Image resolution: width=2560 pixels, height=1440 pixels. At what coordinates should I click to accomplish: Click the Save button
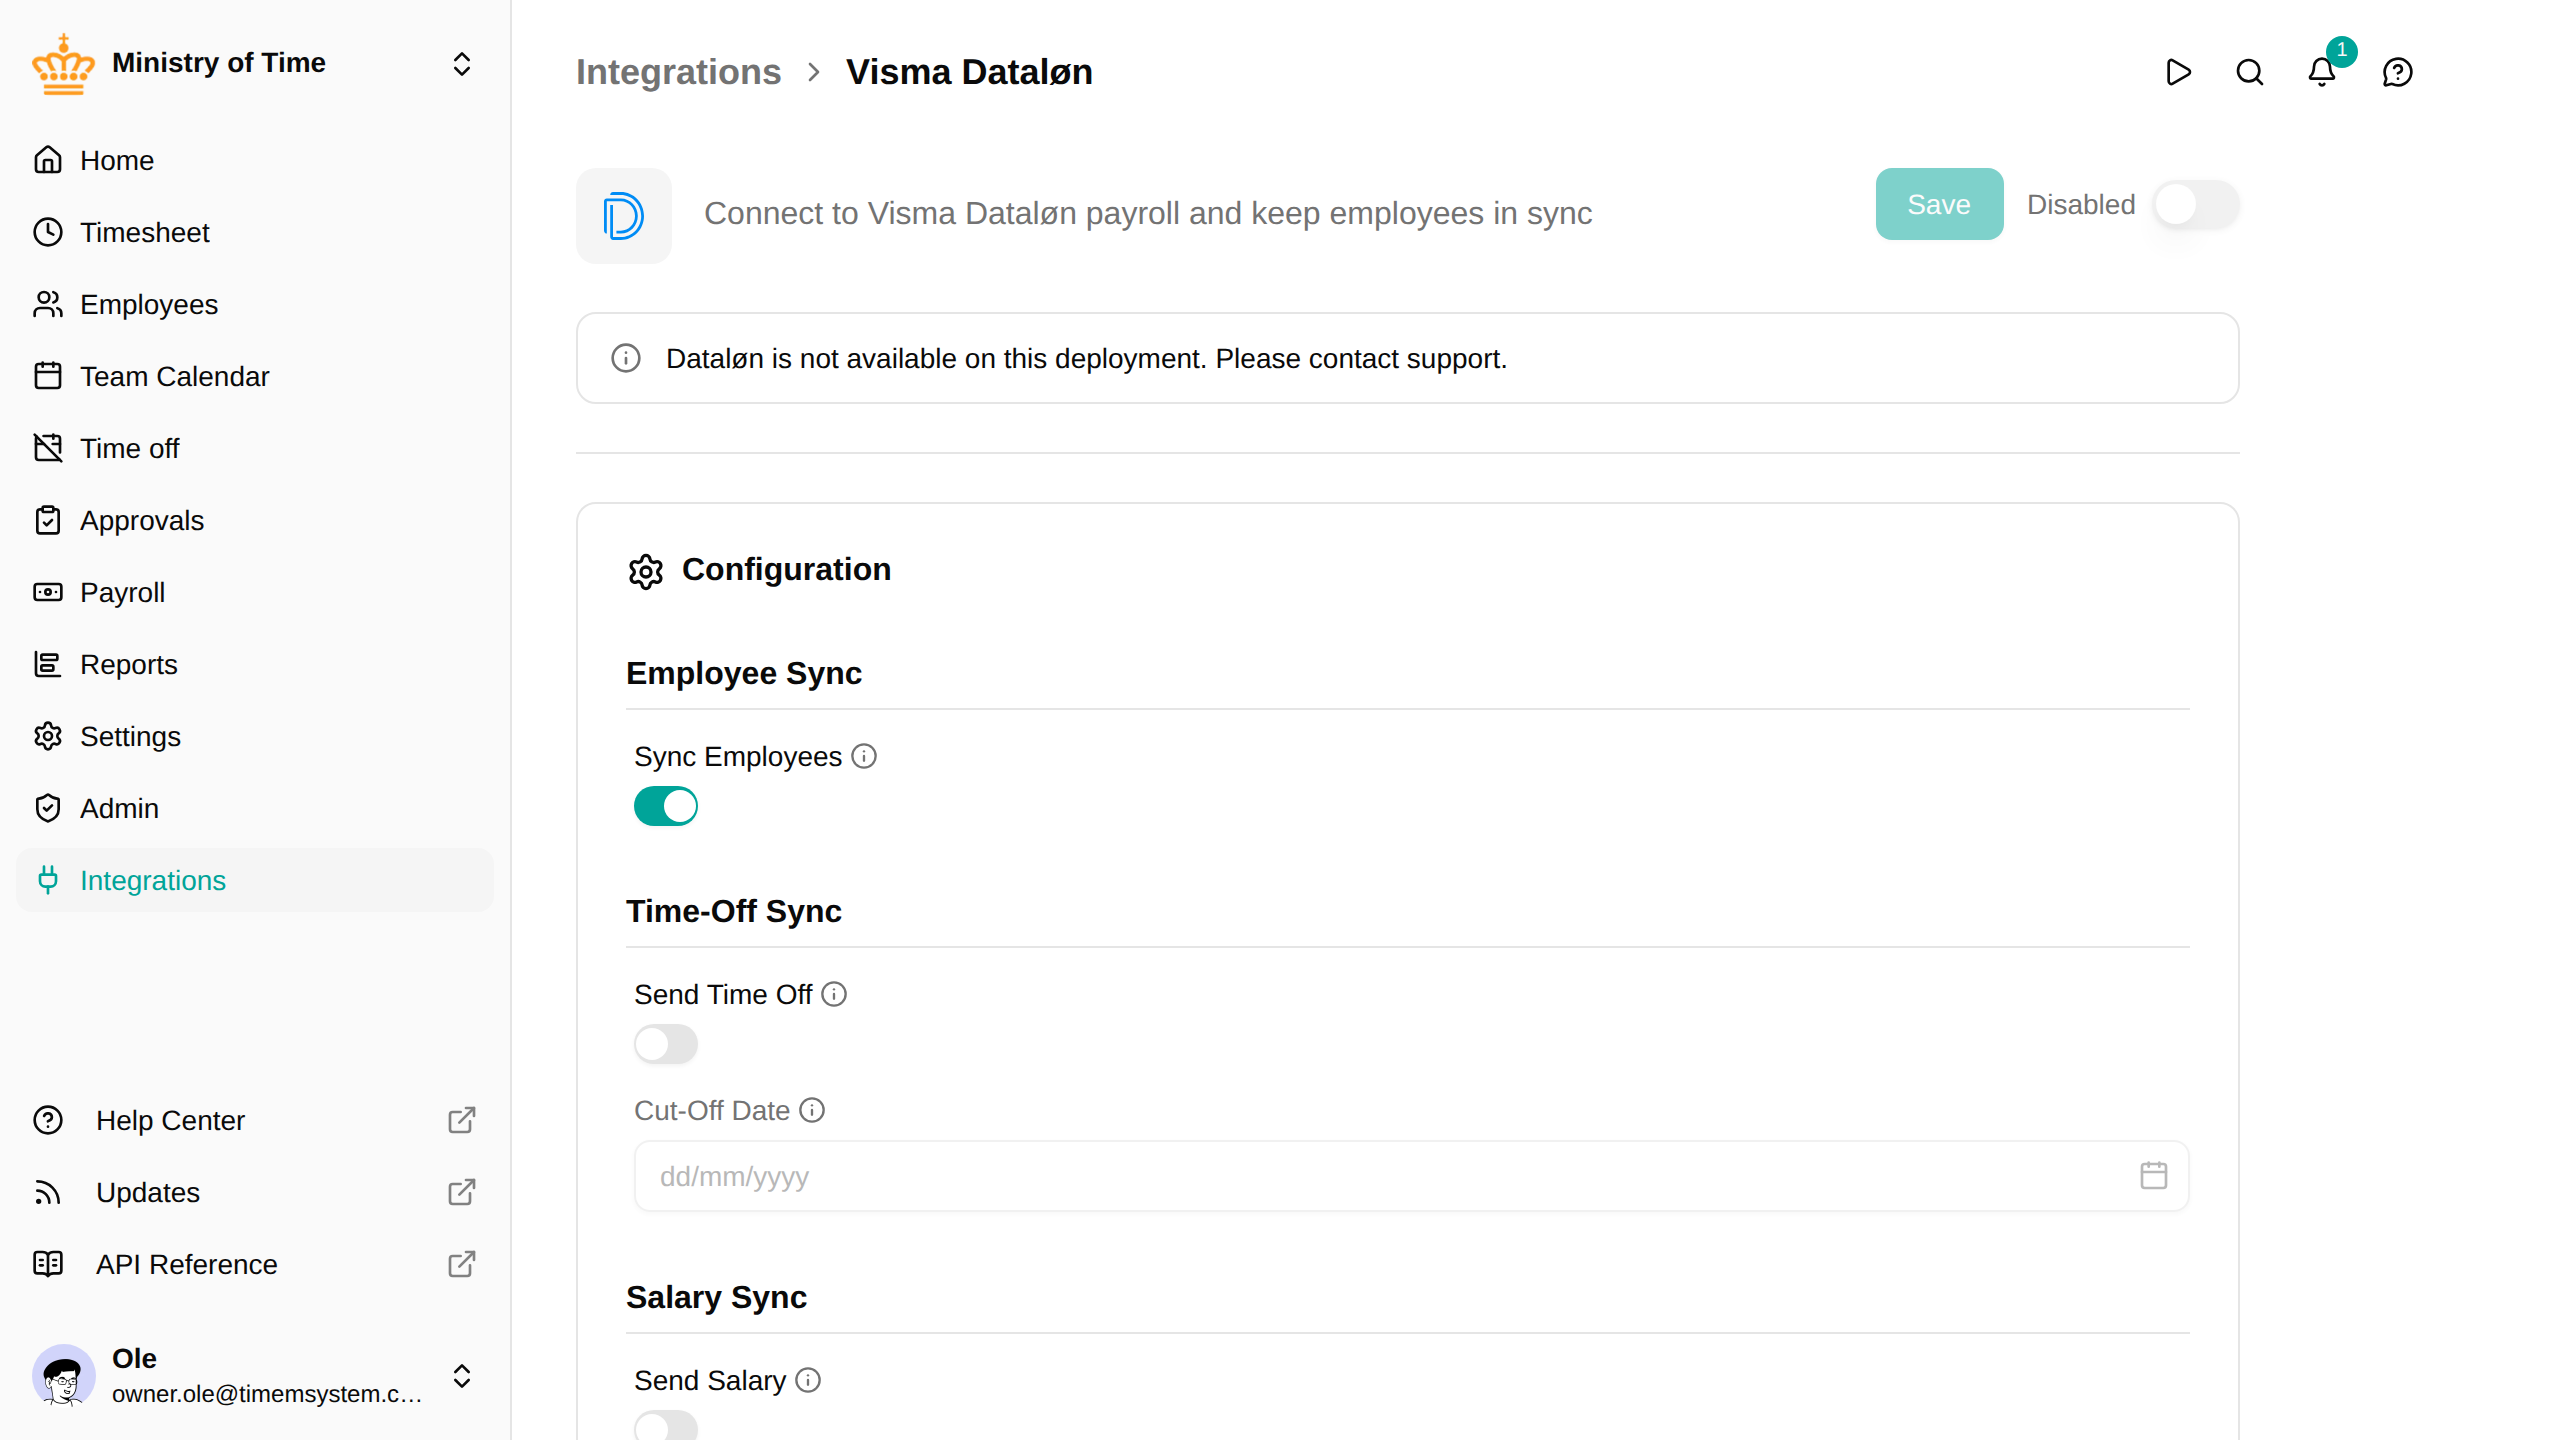[x=1939, y=204]
